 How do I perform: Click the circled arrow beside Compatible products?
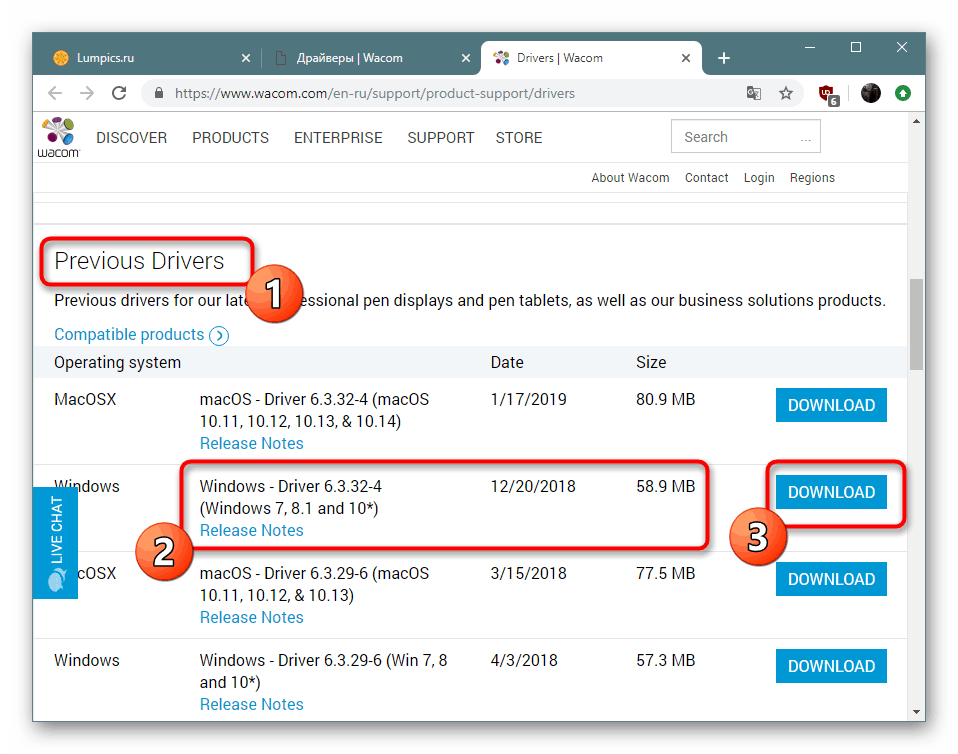click(219, 335)
